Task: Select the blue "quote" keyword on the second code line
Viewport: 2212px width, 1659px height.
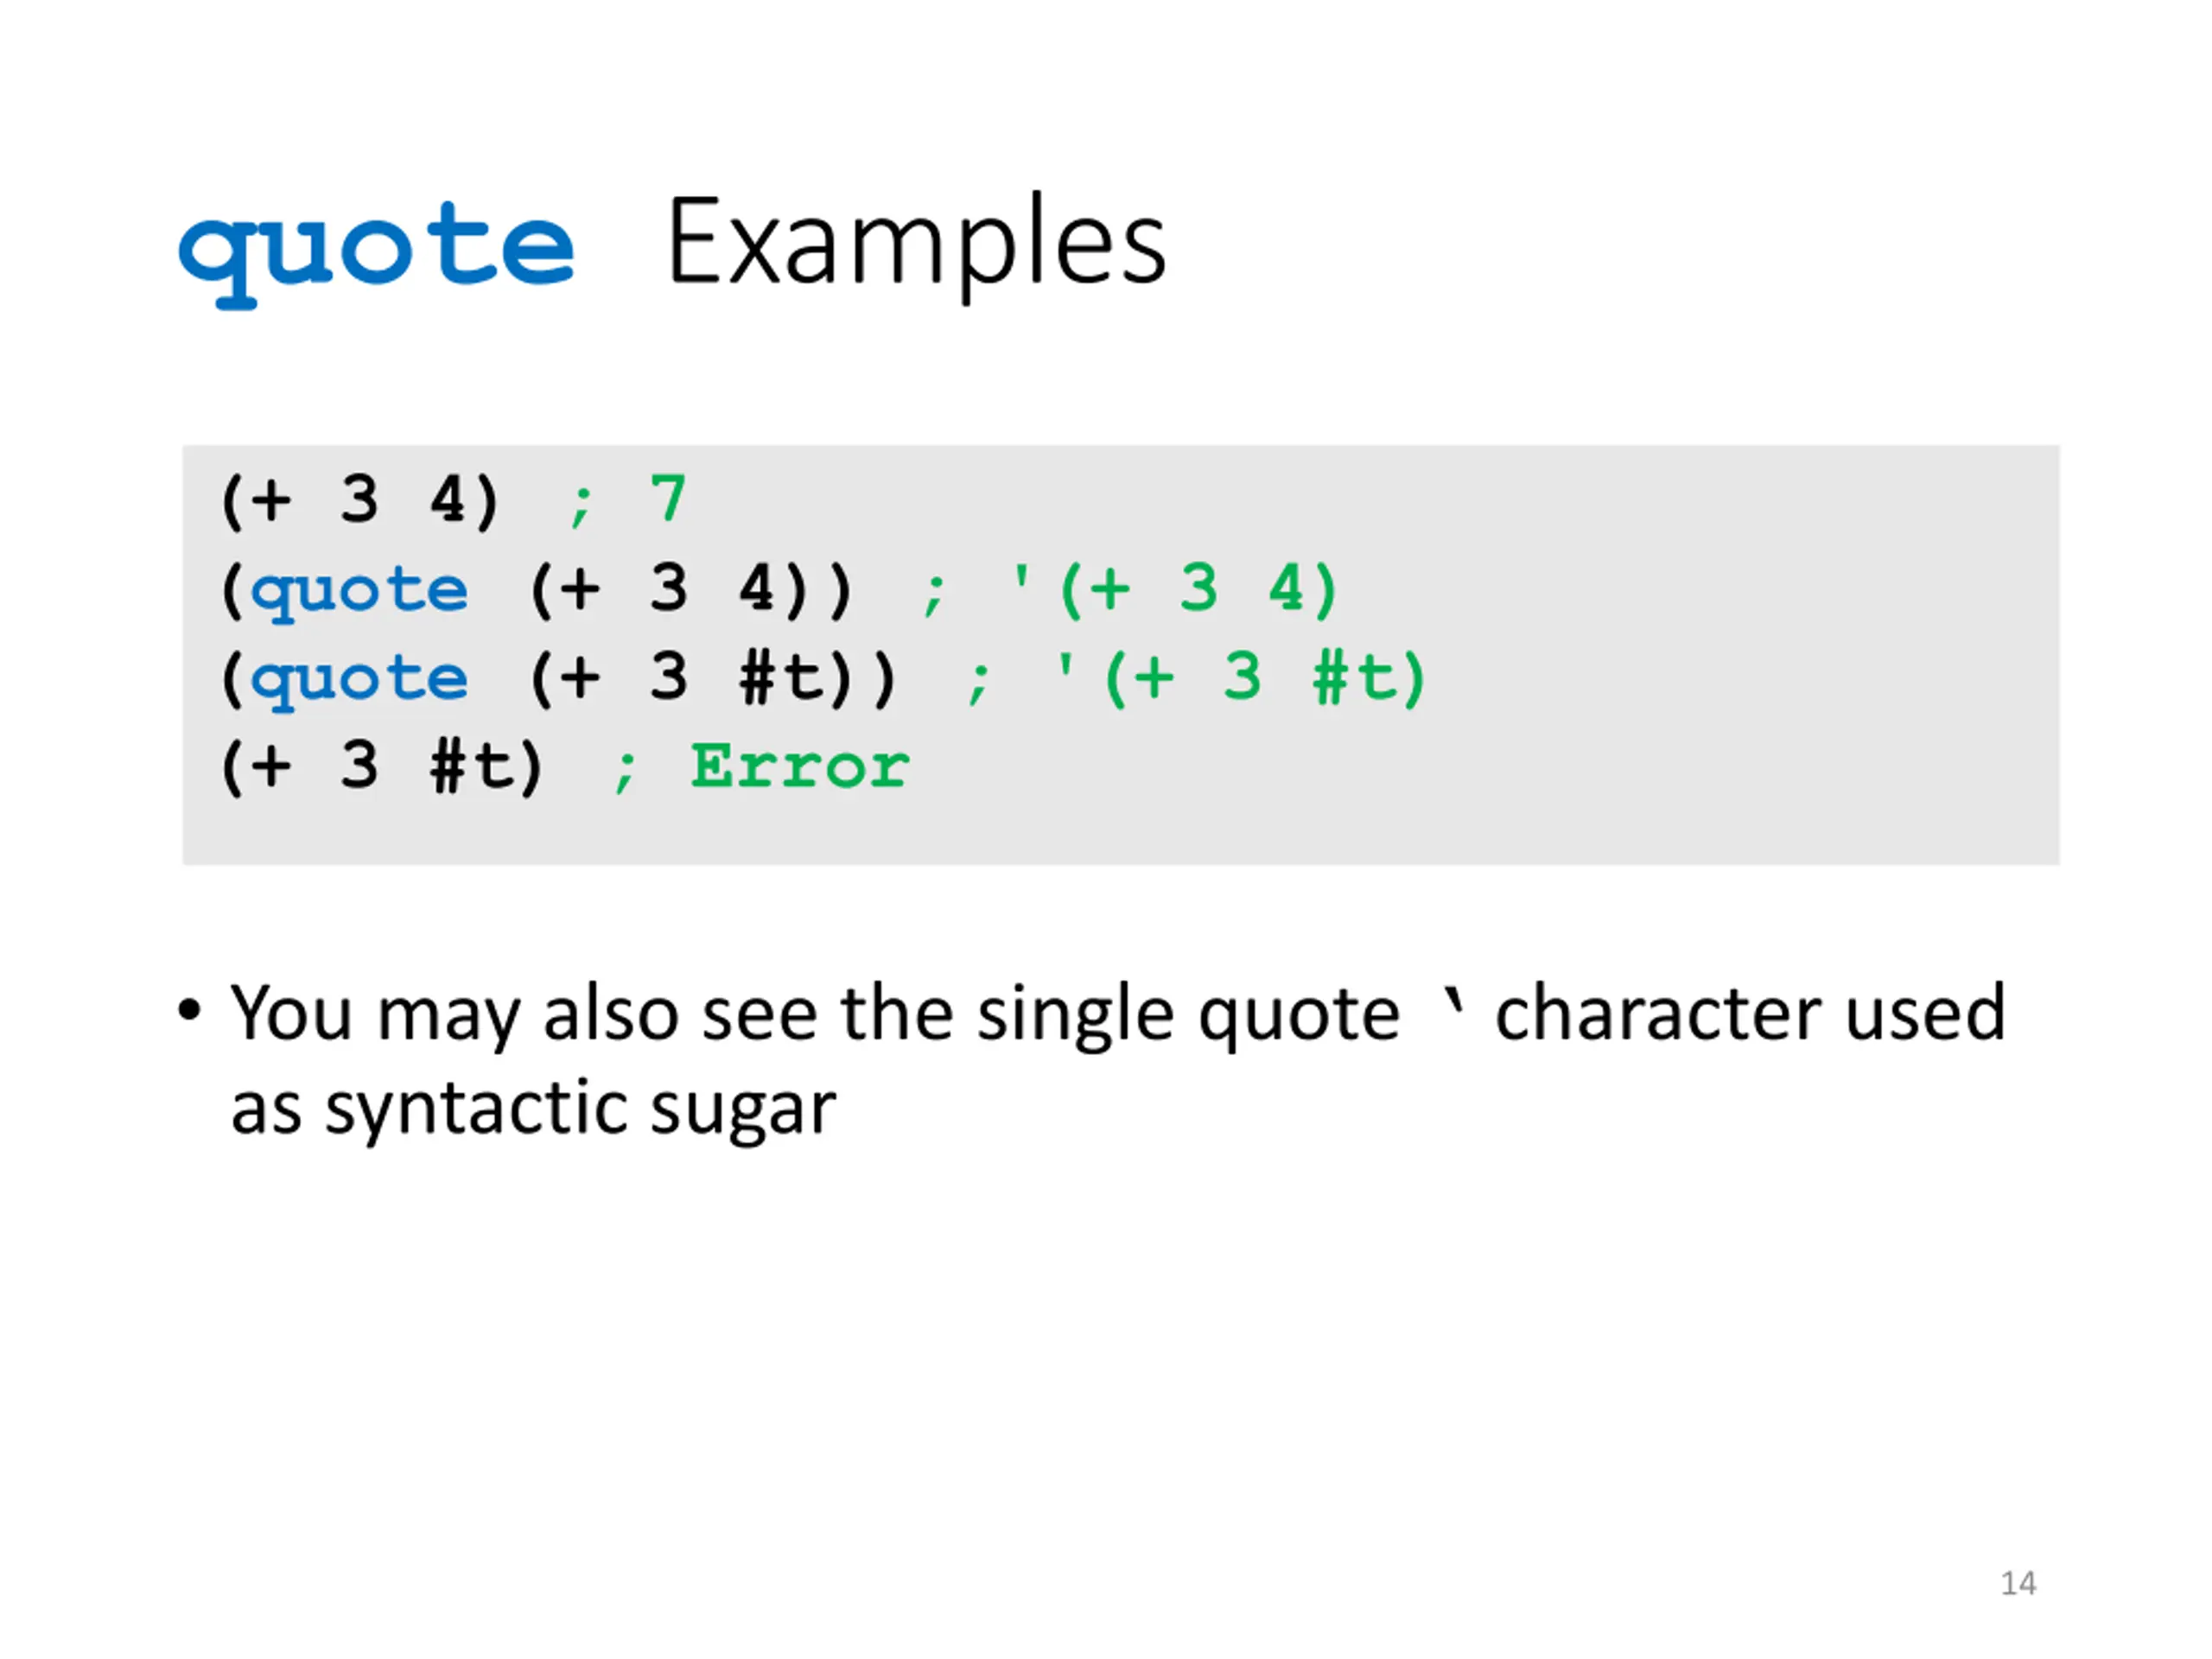Action: 359,590
